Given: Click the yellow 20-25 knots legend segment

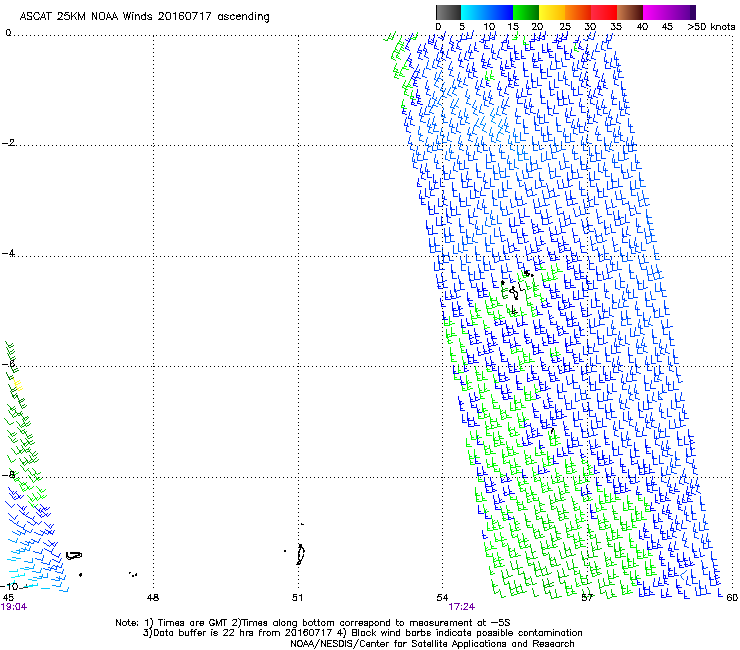Looking at the screenshot, I should [552, 12].
